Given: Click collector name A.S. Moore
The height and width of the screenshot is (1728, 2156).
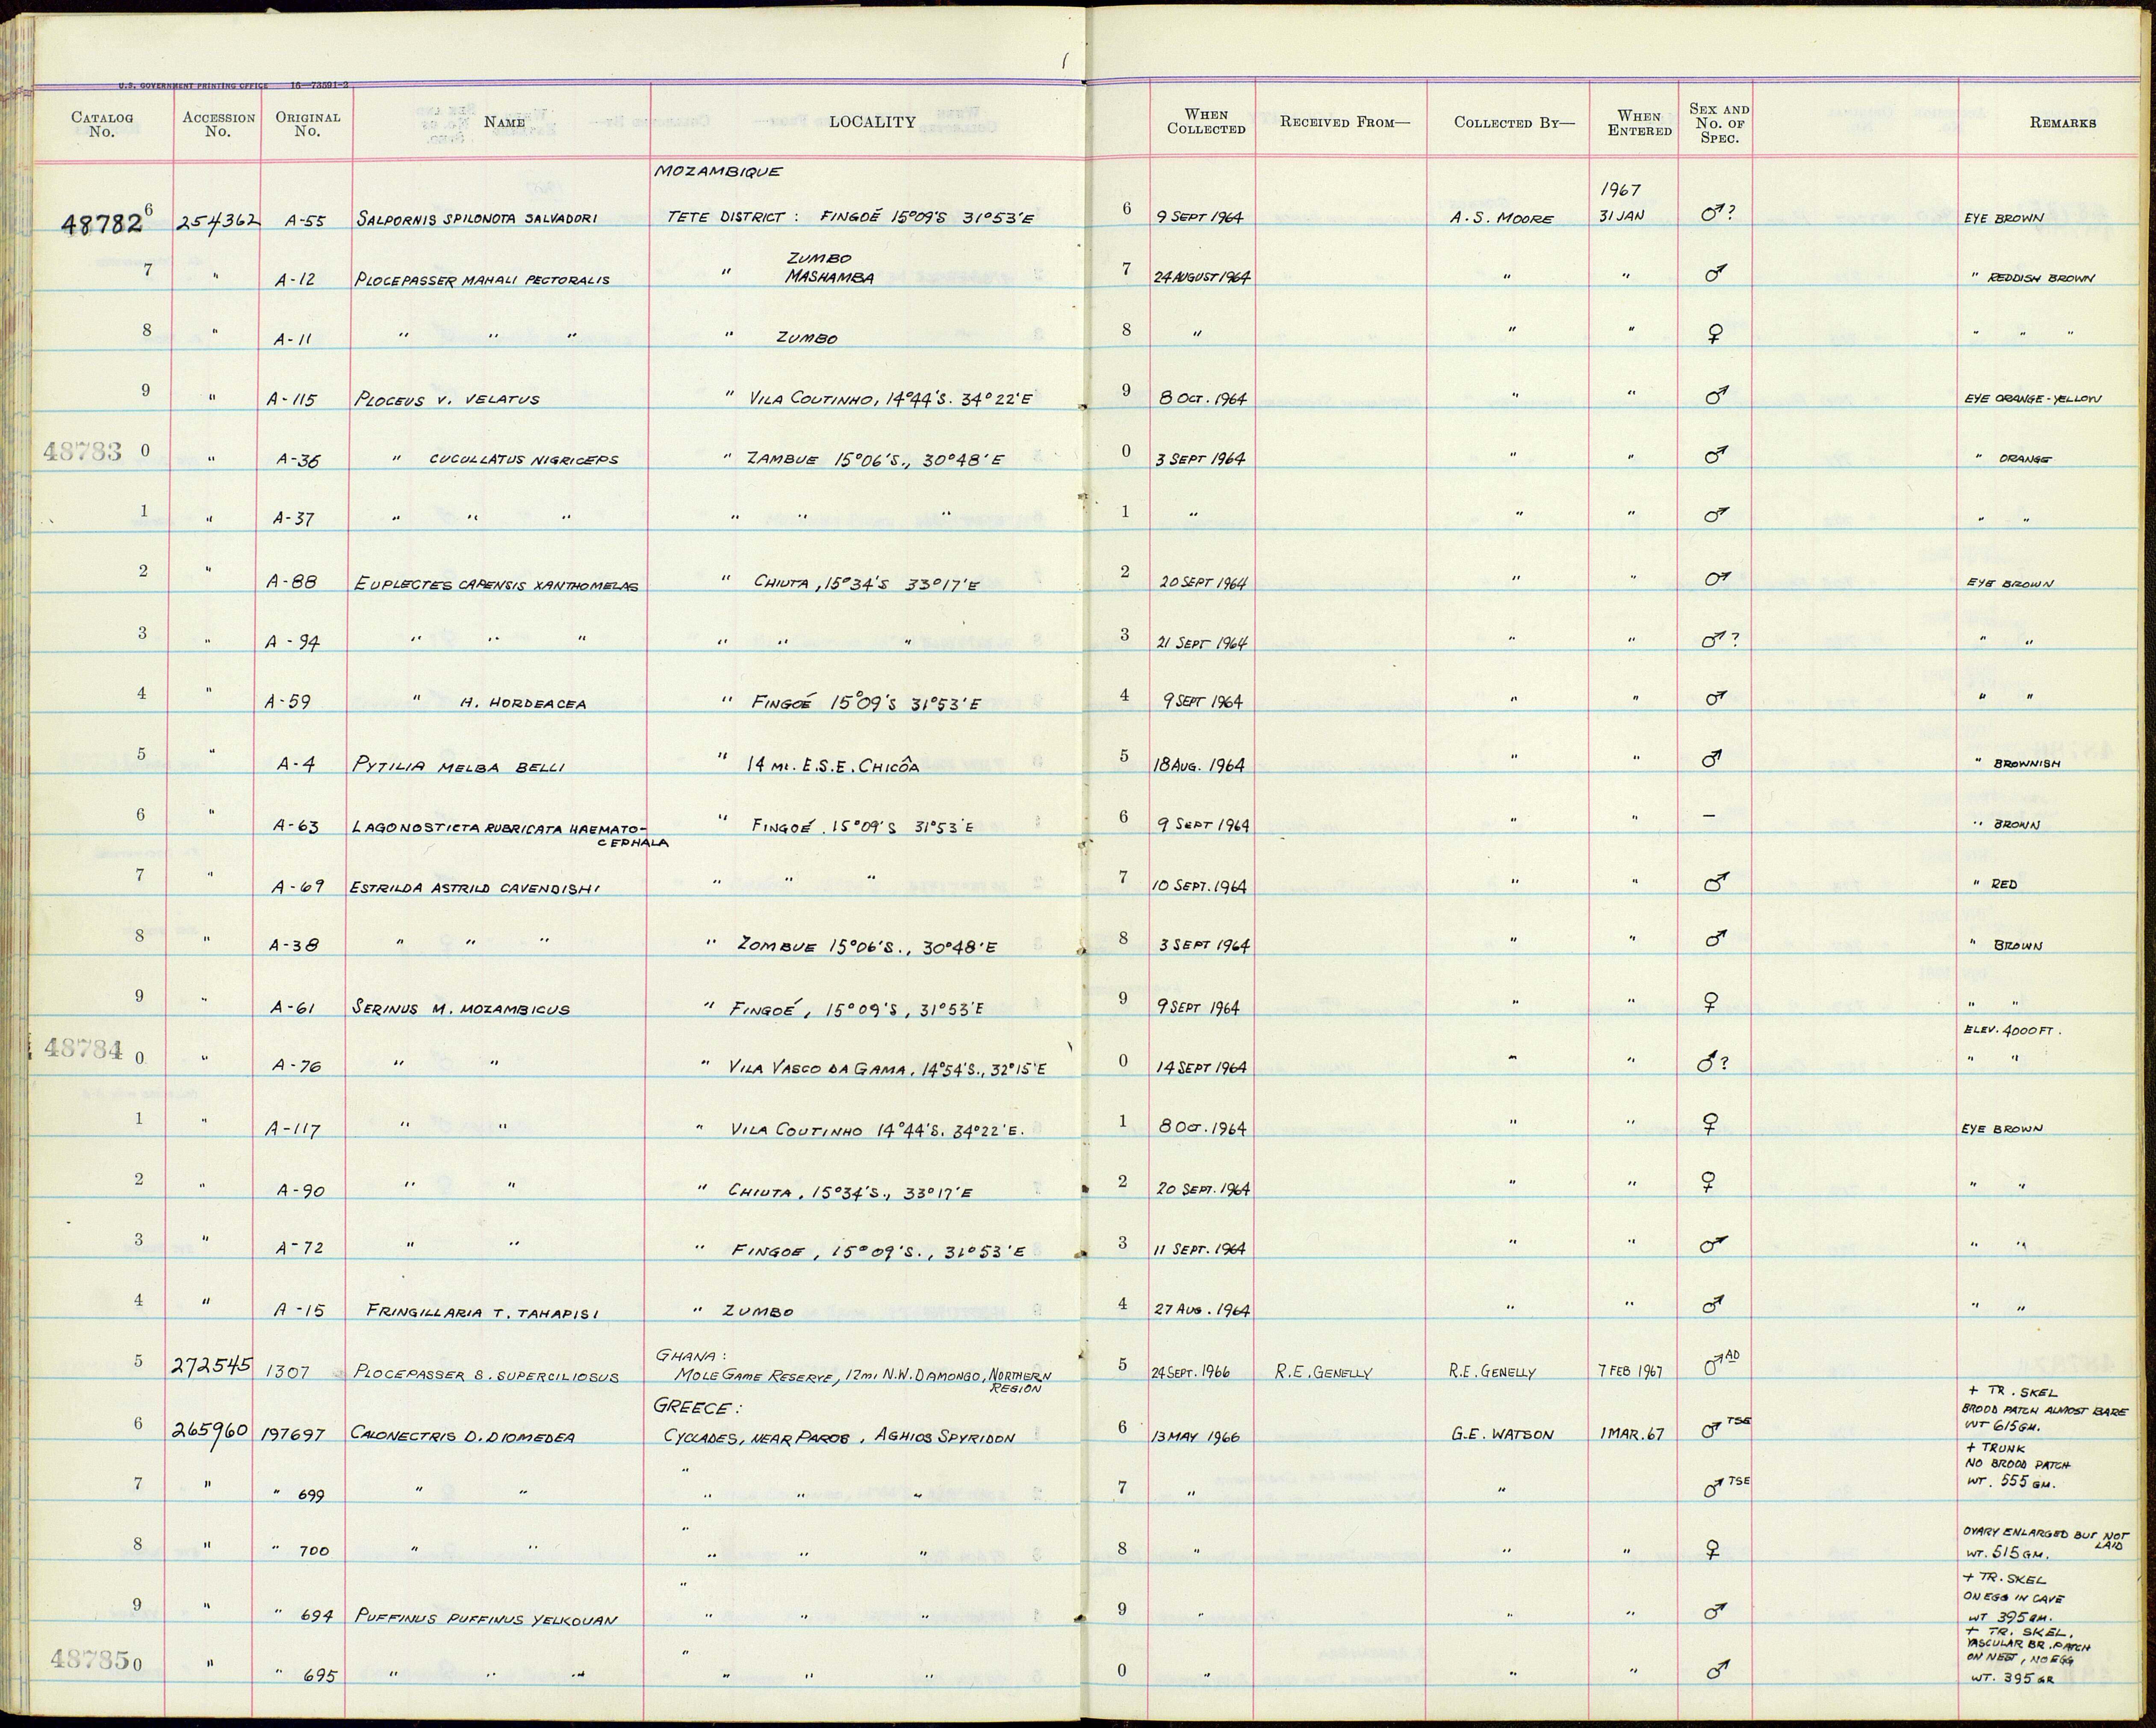Looking at the screenshot, I should pos(1502,219).
